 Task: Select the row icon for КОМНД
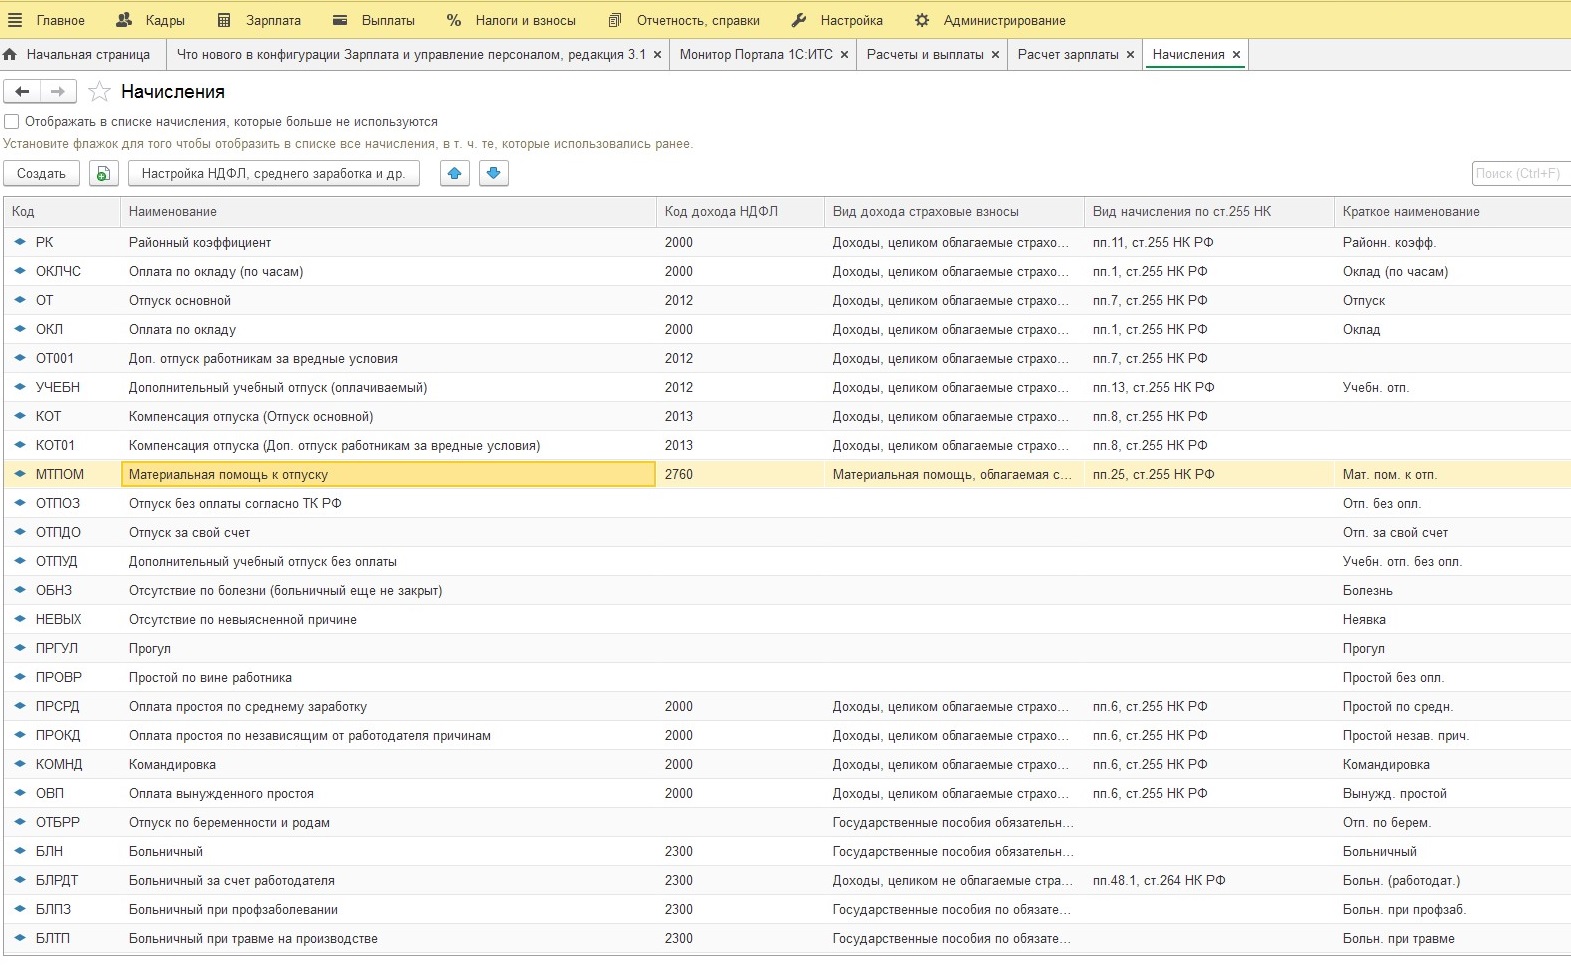20,764
